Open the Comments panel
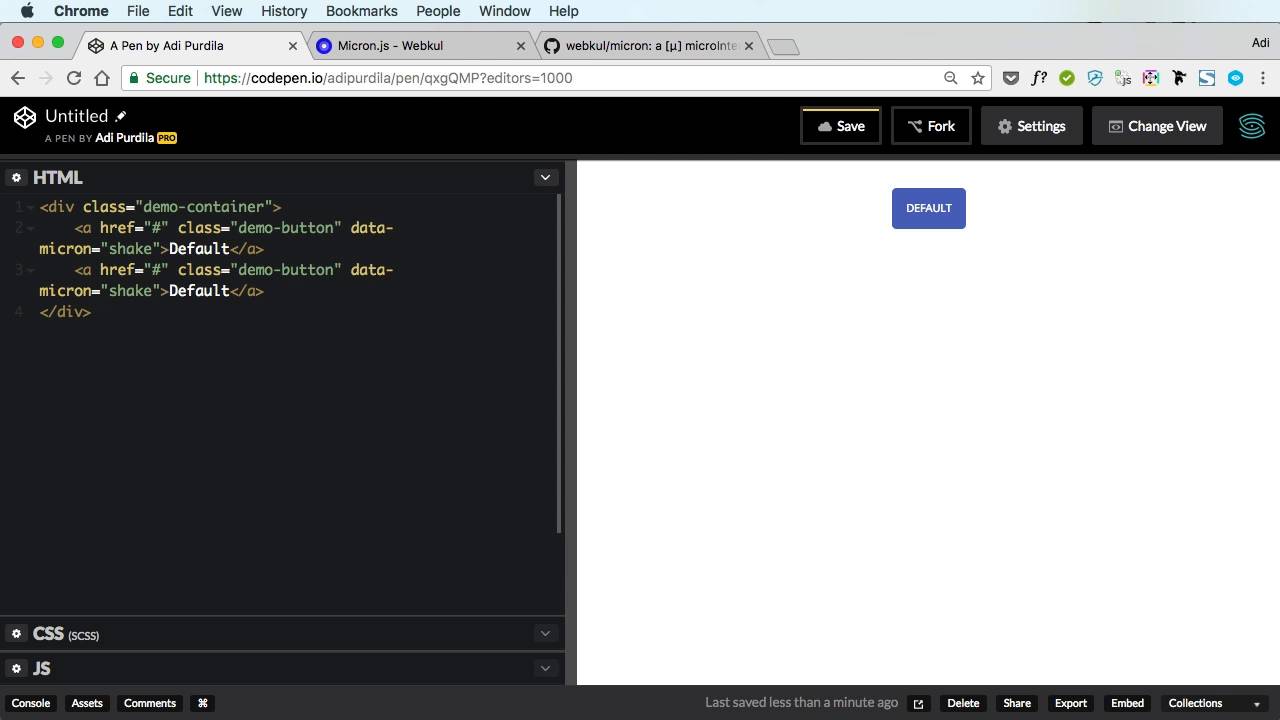Image resolution: width=1280 pixels, height=720 pixels. (x=150, y=703)
